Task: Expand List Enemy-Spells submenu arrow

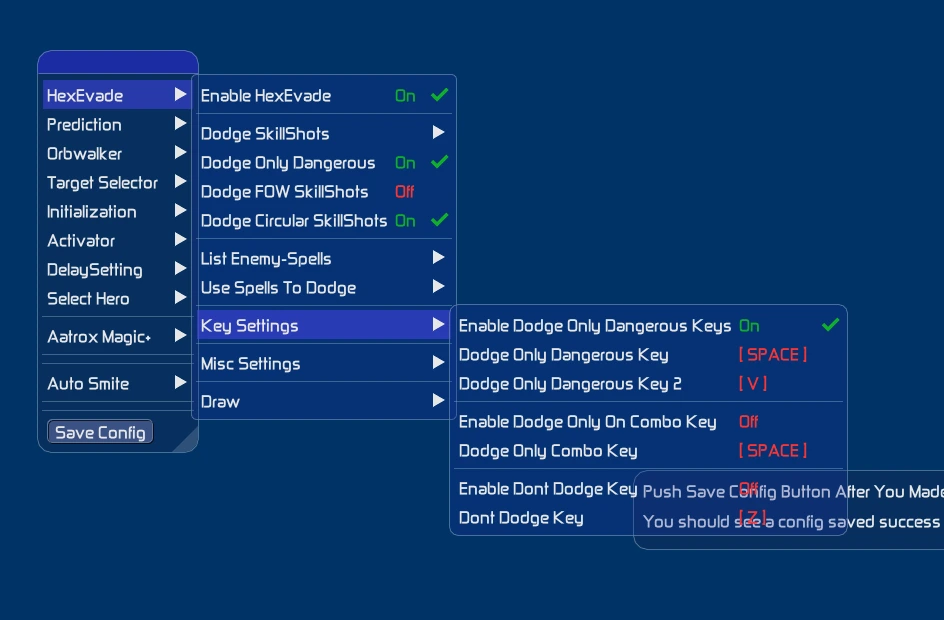Action: tap(438, 257)
